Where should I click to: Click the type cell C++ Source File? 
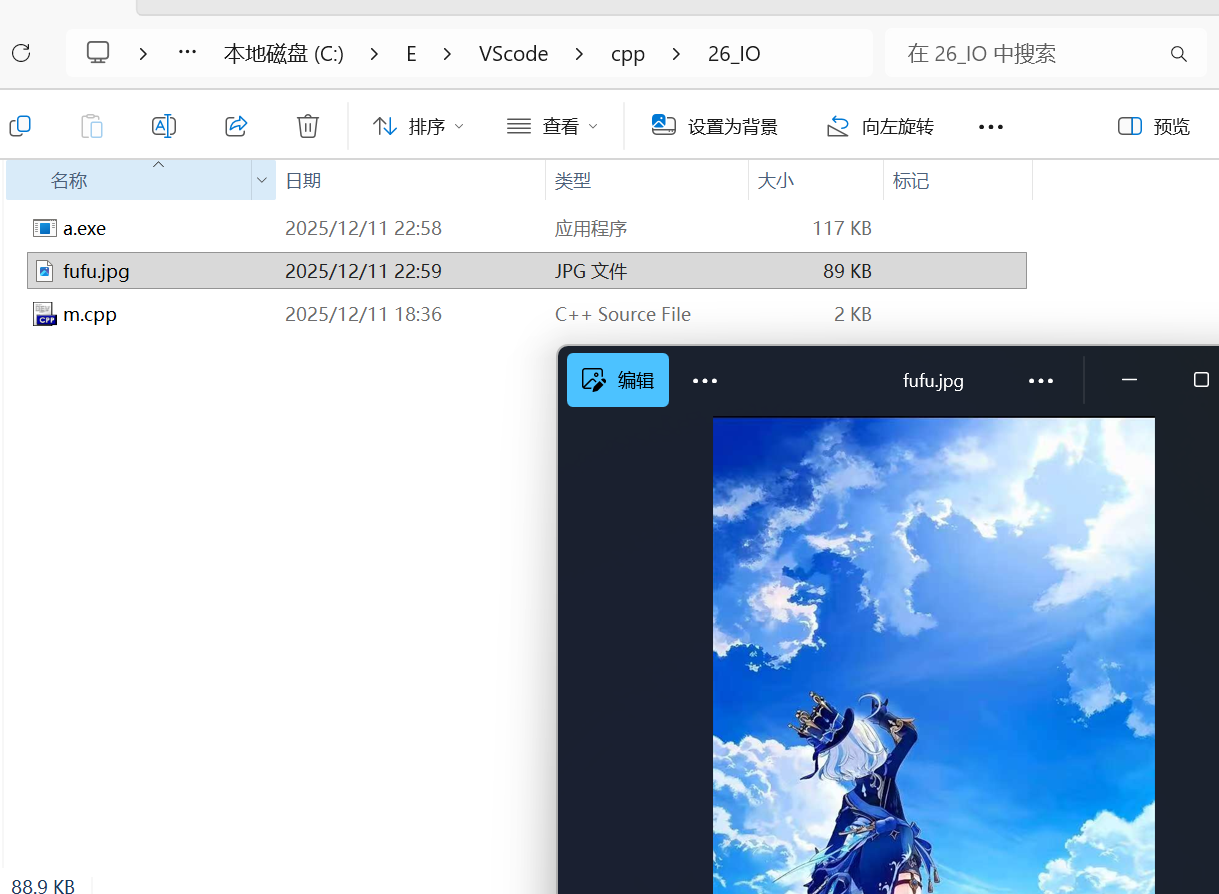pos(623,314)
